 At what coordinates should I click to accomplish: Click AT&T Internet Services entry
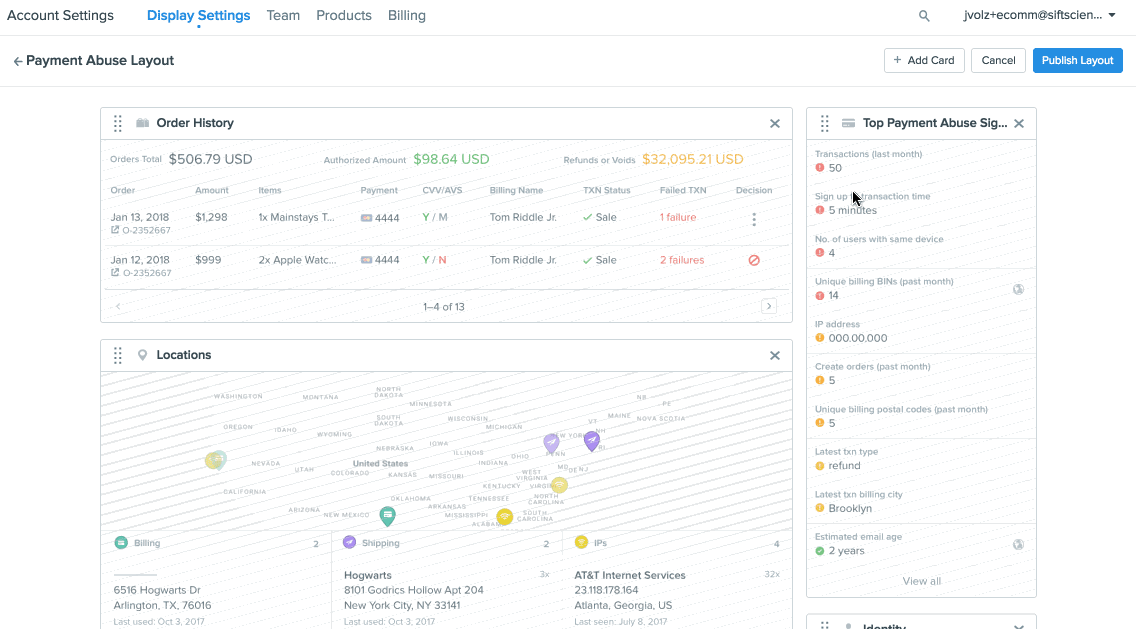point(630,575)
